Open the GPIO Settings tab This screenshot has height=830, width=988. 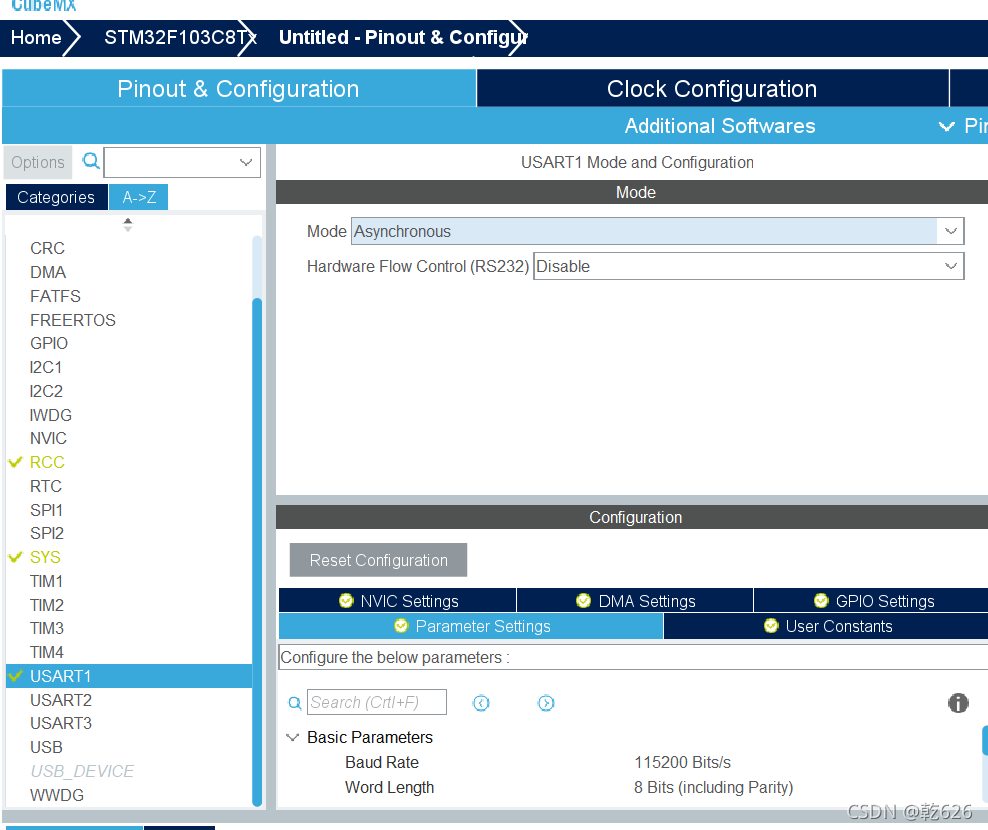point(872,601)
